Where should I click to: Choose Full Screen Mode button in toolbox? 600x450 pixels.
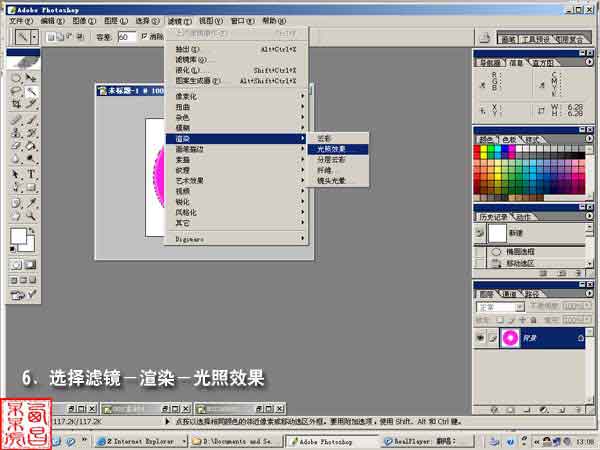pyautogui.click(x=33, y=280)
